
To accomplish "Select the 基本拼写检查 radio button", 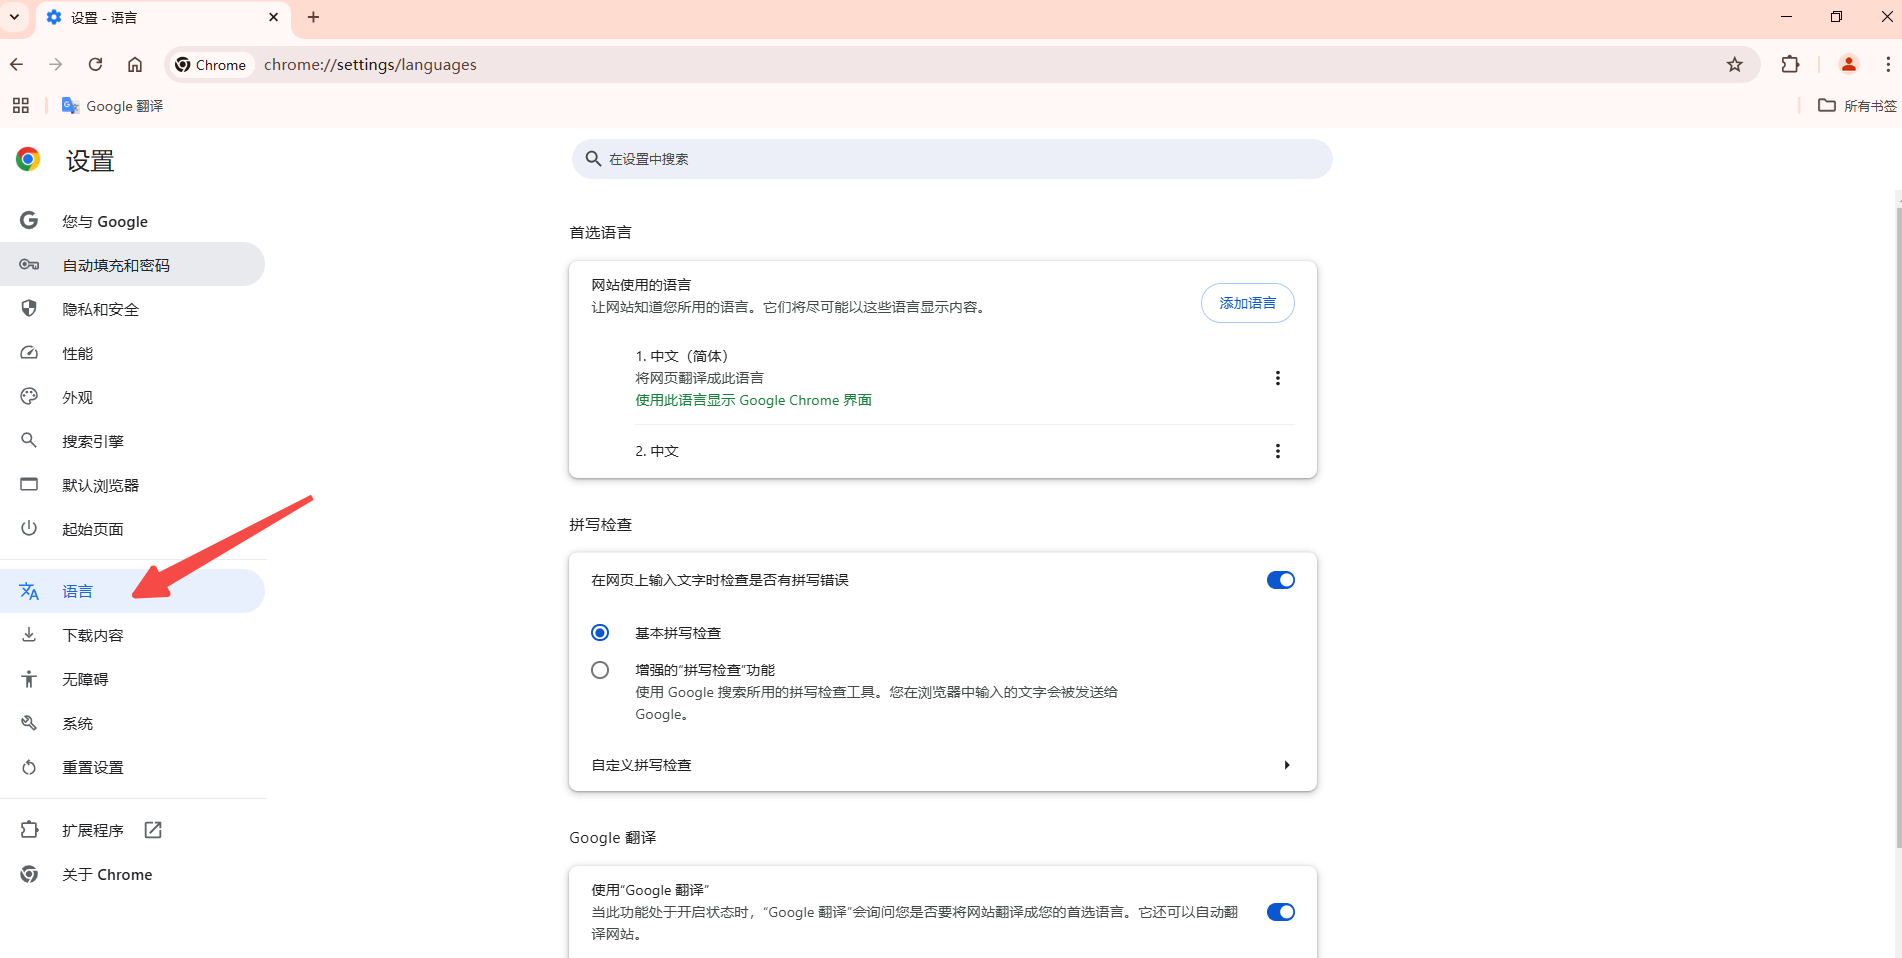I will point(600,633).
